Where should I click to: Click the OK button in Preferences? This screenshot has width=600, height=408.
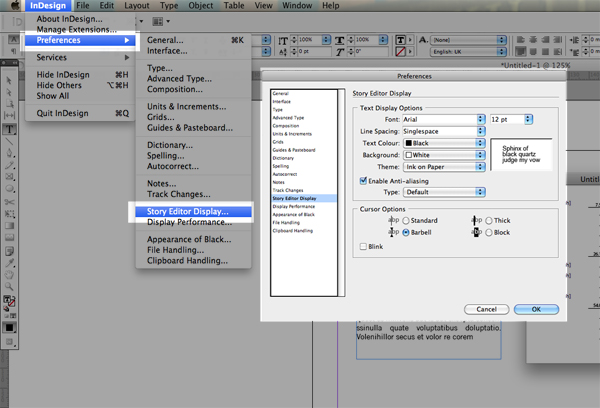[x=536, y=309]
